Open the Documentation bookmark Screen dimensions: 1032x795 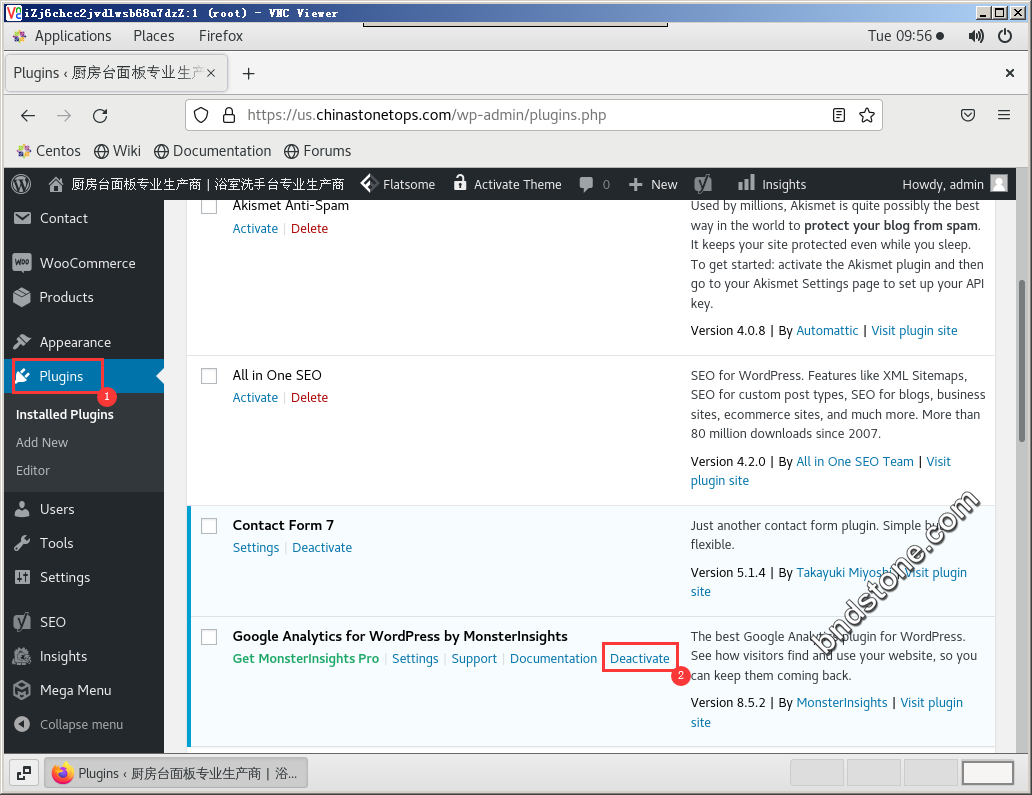click(x=213, y=151)
